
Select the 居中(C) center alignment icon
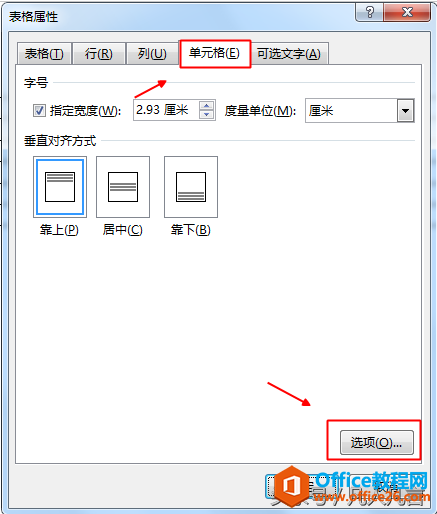[123, 187]
